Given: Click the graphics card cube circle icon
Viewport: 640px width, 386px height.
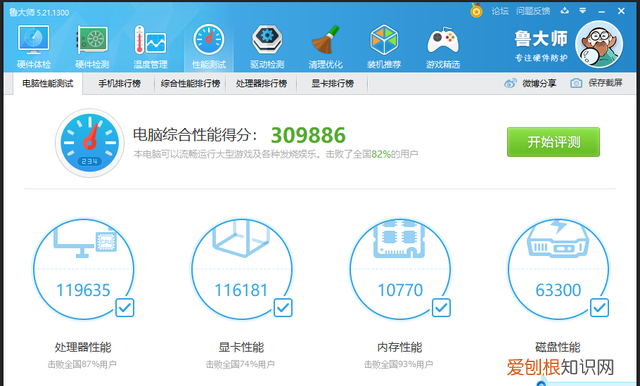Looking at the screenshot, I should coord(242,269).
